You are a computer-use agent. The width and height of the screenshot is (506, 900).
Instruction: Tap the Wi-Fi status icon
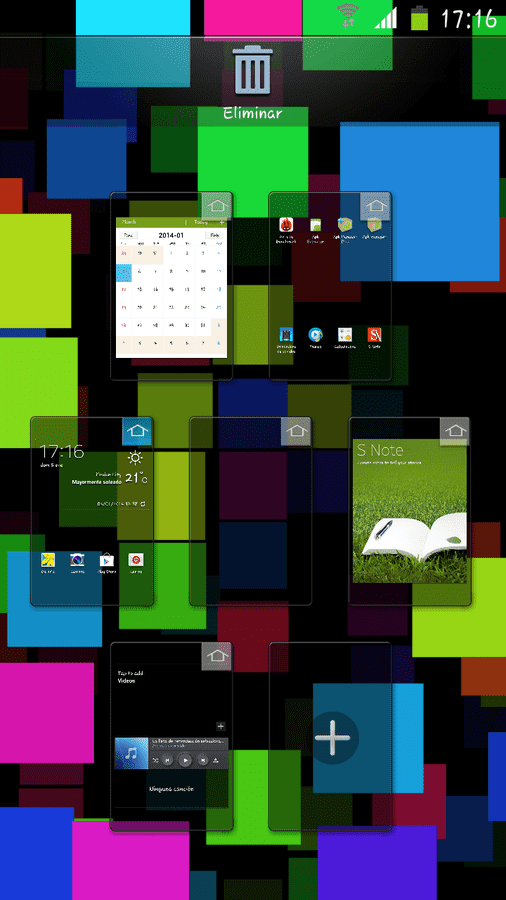pos(348,16)
